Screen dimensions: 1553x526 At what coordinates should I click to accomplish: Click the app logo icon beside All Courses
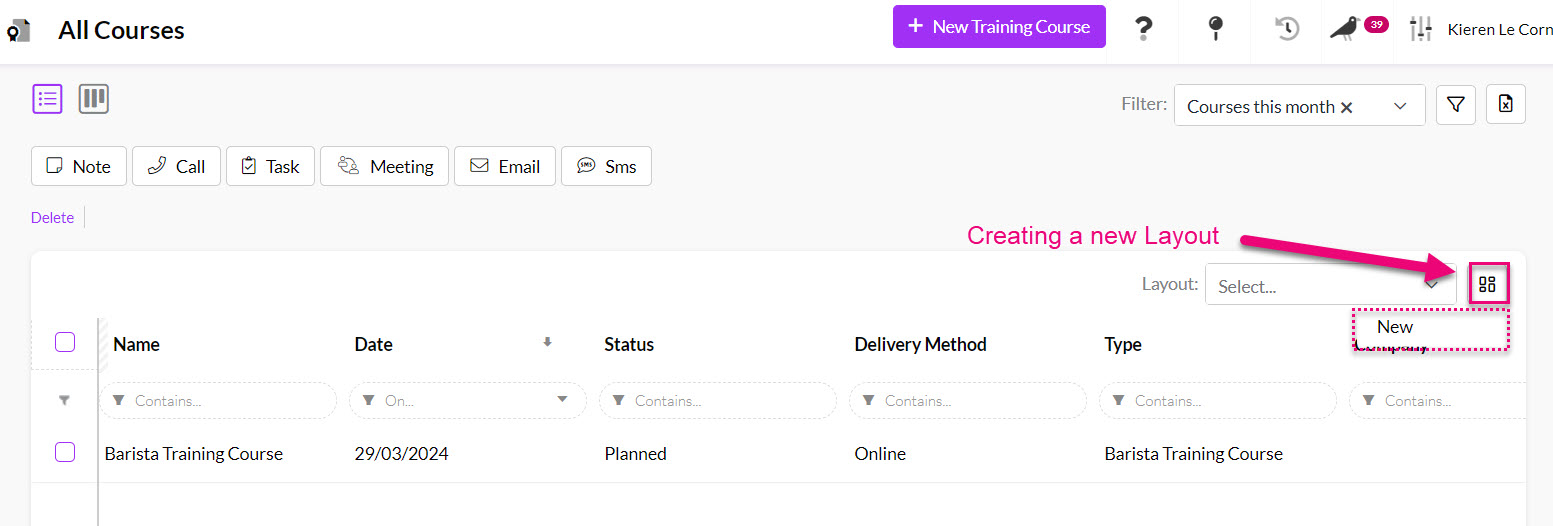19,30
